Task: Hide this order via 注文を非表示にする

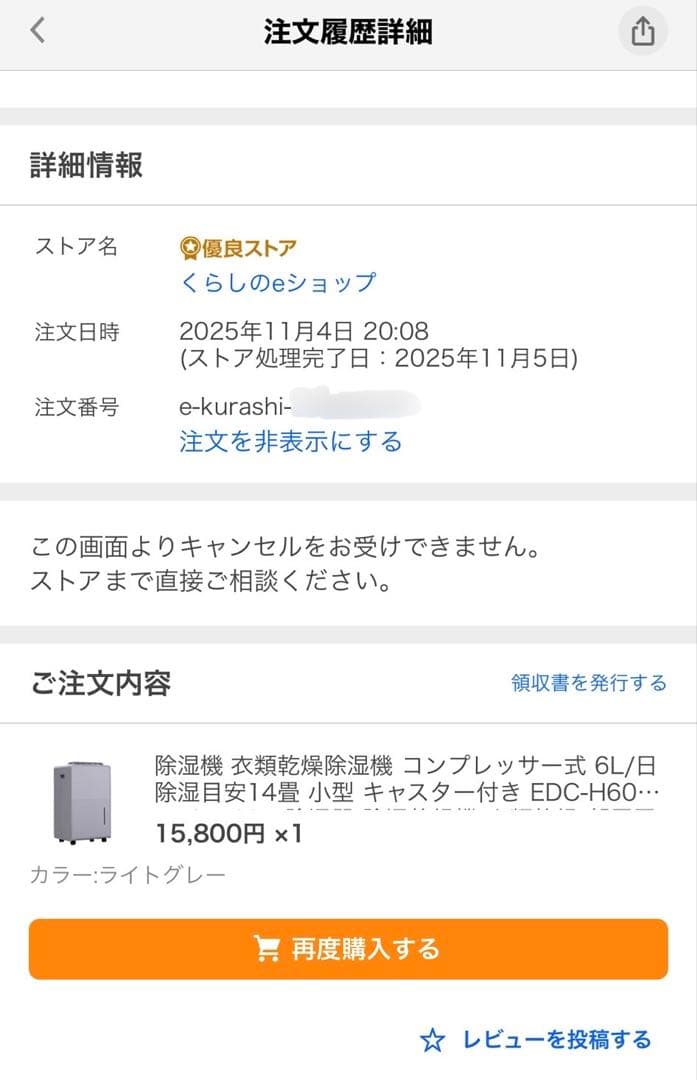Action: pyautogui.click(x=291, y=441)
